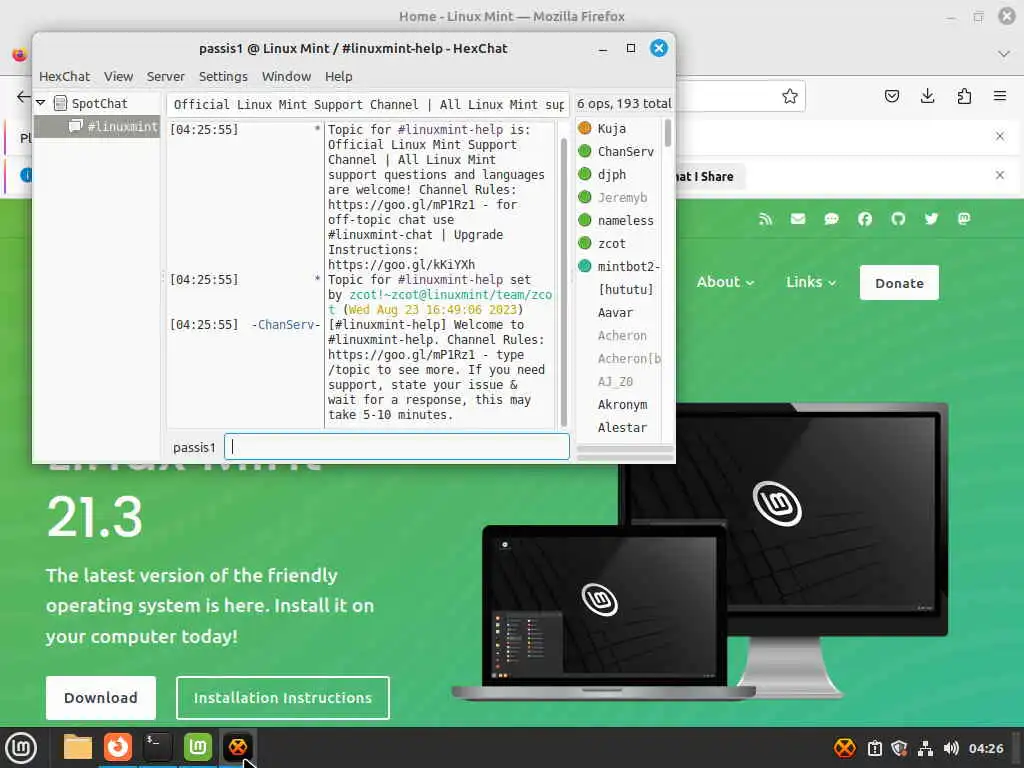The image size is (1024, 768).
Task: Focus the chat message input box
Action: (396, 447)
